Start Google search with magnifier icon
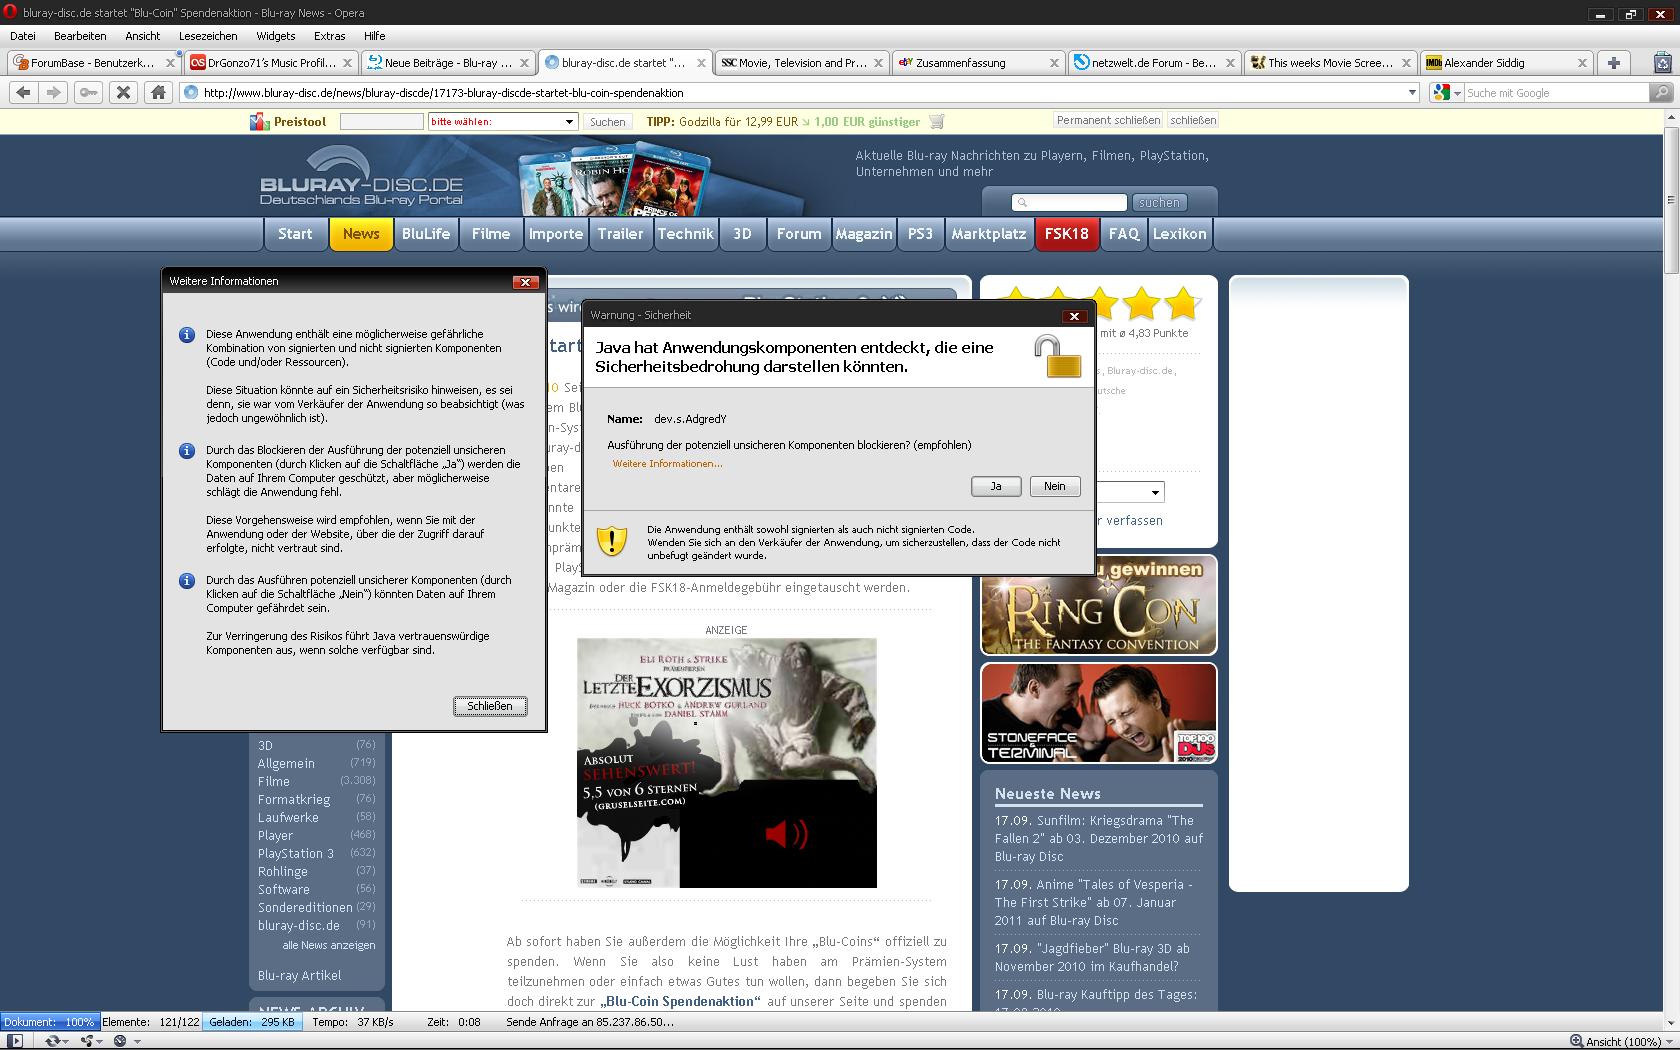The width and height of the screenshot is (1680, 1050). click(x=1662, y=92)
